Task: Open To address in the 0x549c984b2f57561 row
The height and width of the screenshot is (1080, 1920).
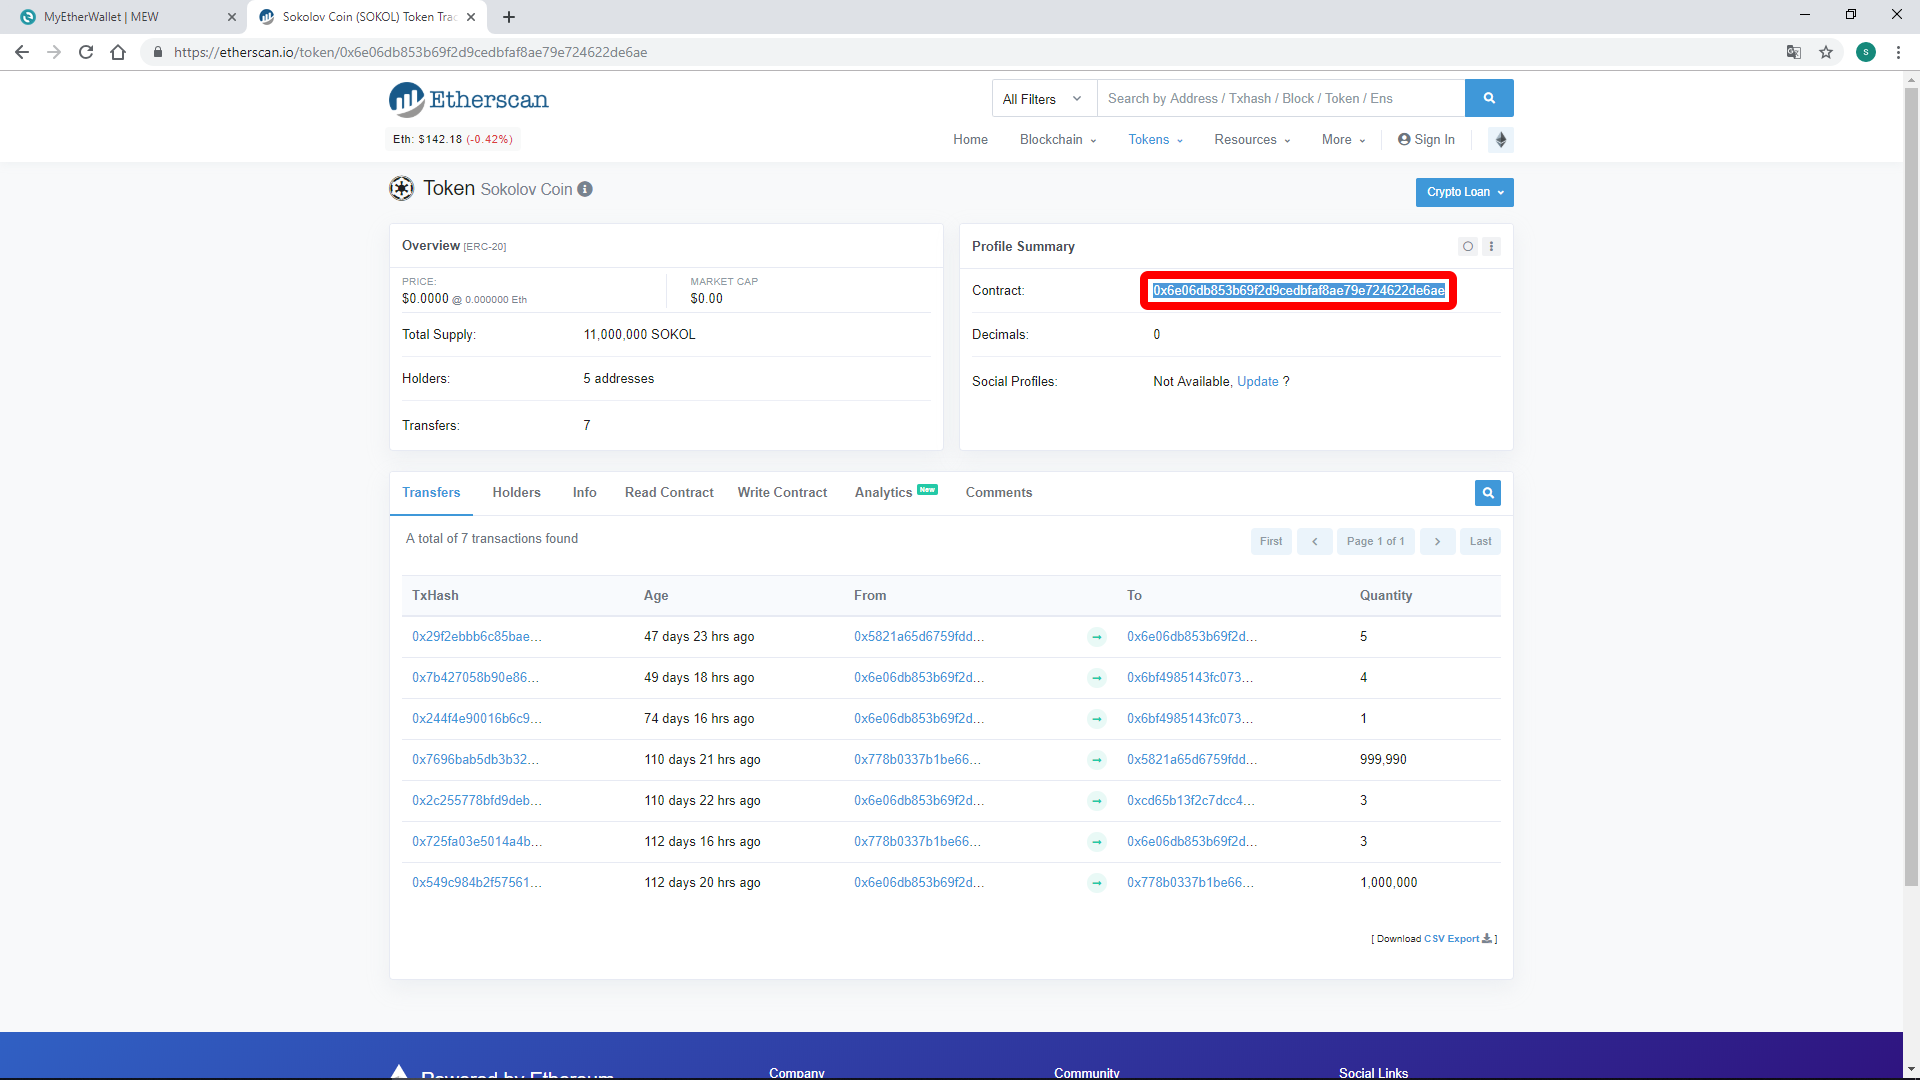Action: 1190,883
